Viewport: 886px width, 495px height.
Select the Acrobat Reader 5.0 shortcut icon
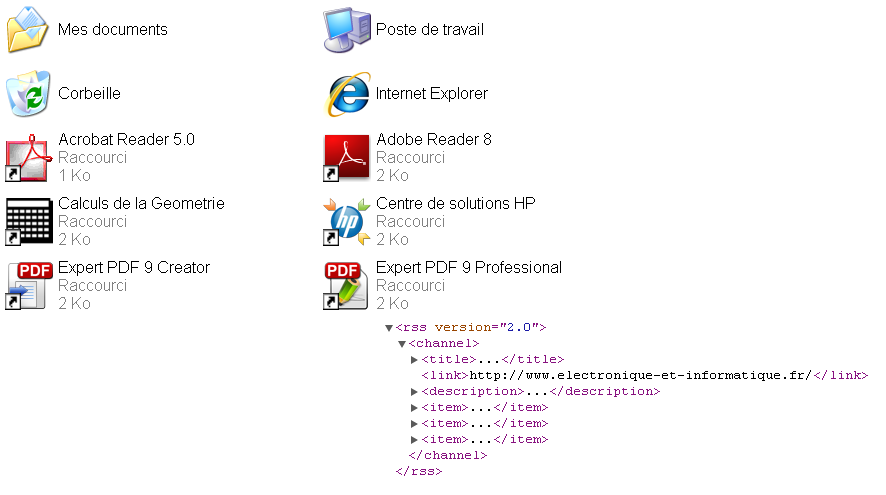[x=28, y=158]
